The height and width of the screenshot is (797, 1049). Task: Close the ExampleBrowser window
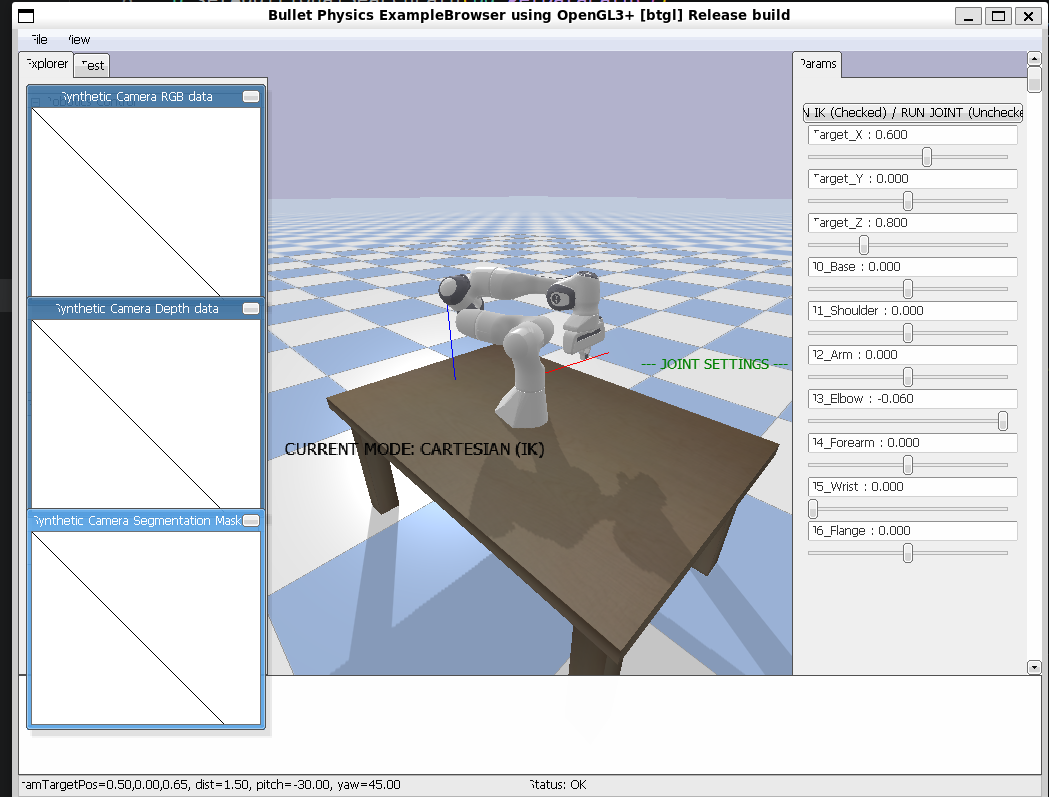pos(1028,16)
